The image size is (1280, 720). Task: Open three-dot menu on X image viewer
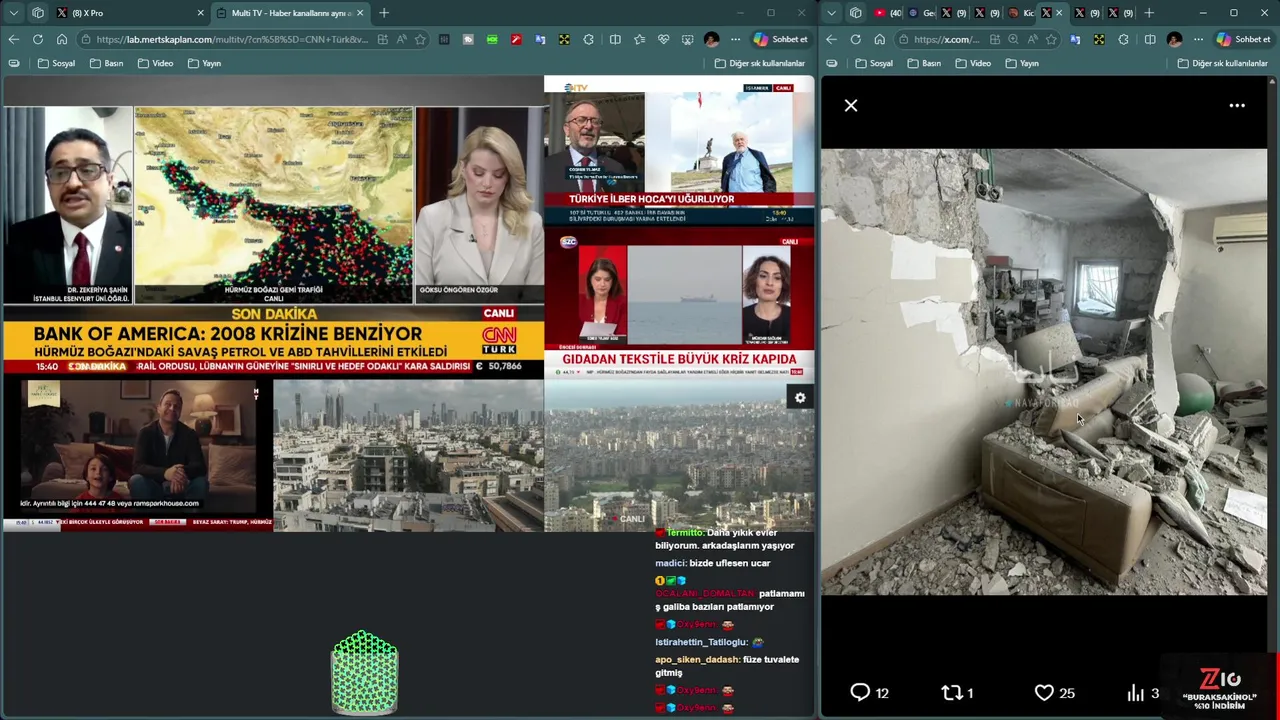click(x=1237, y=105)
